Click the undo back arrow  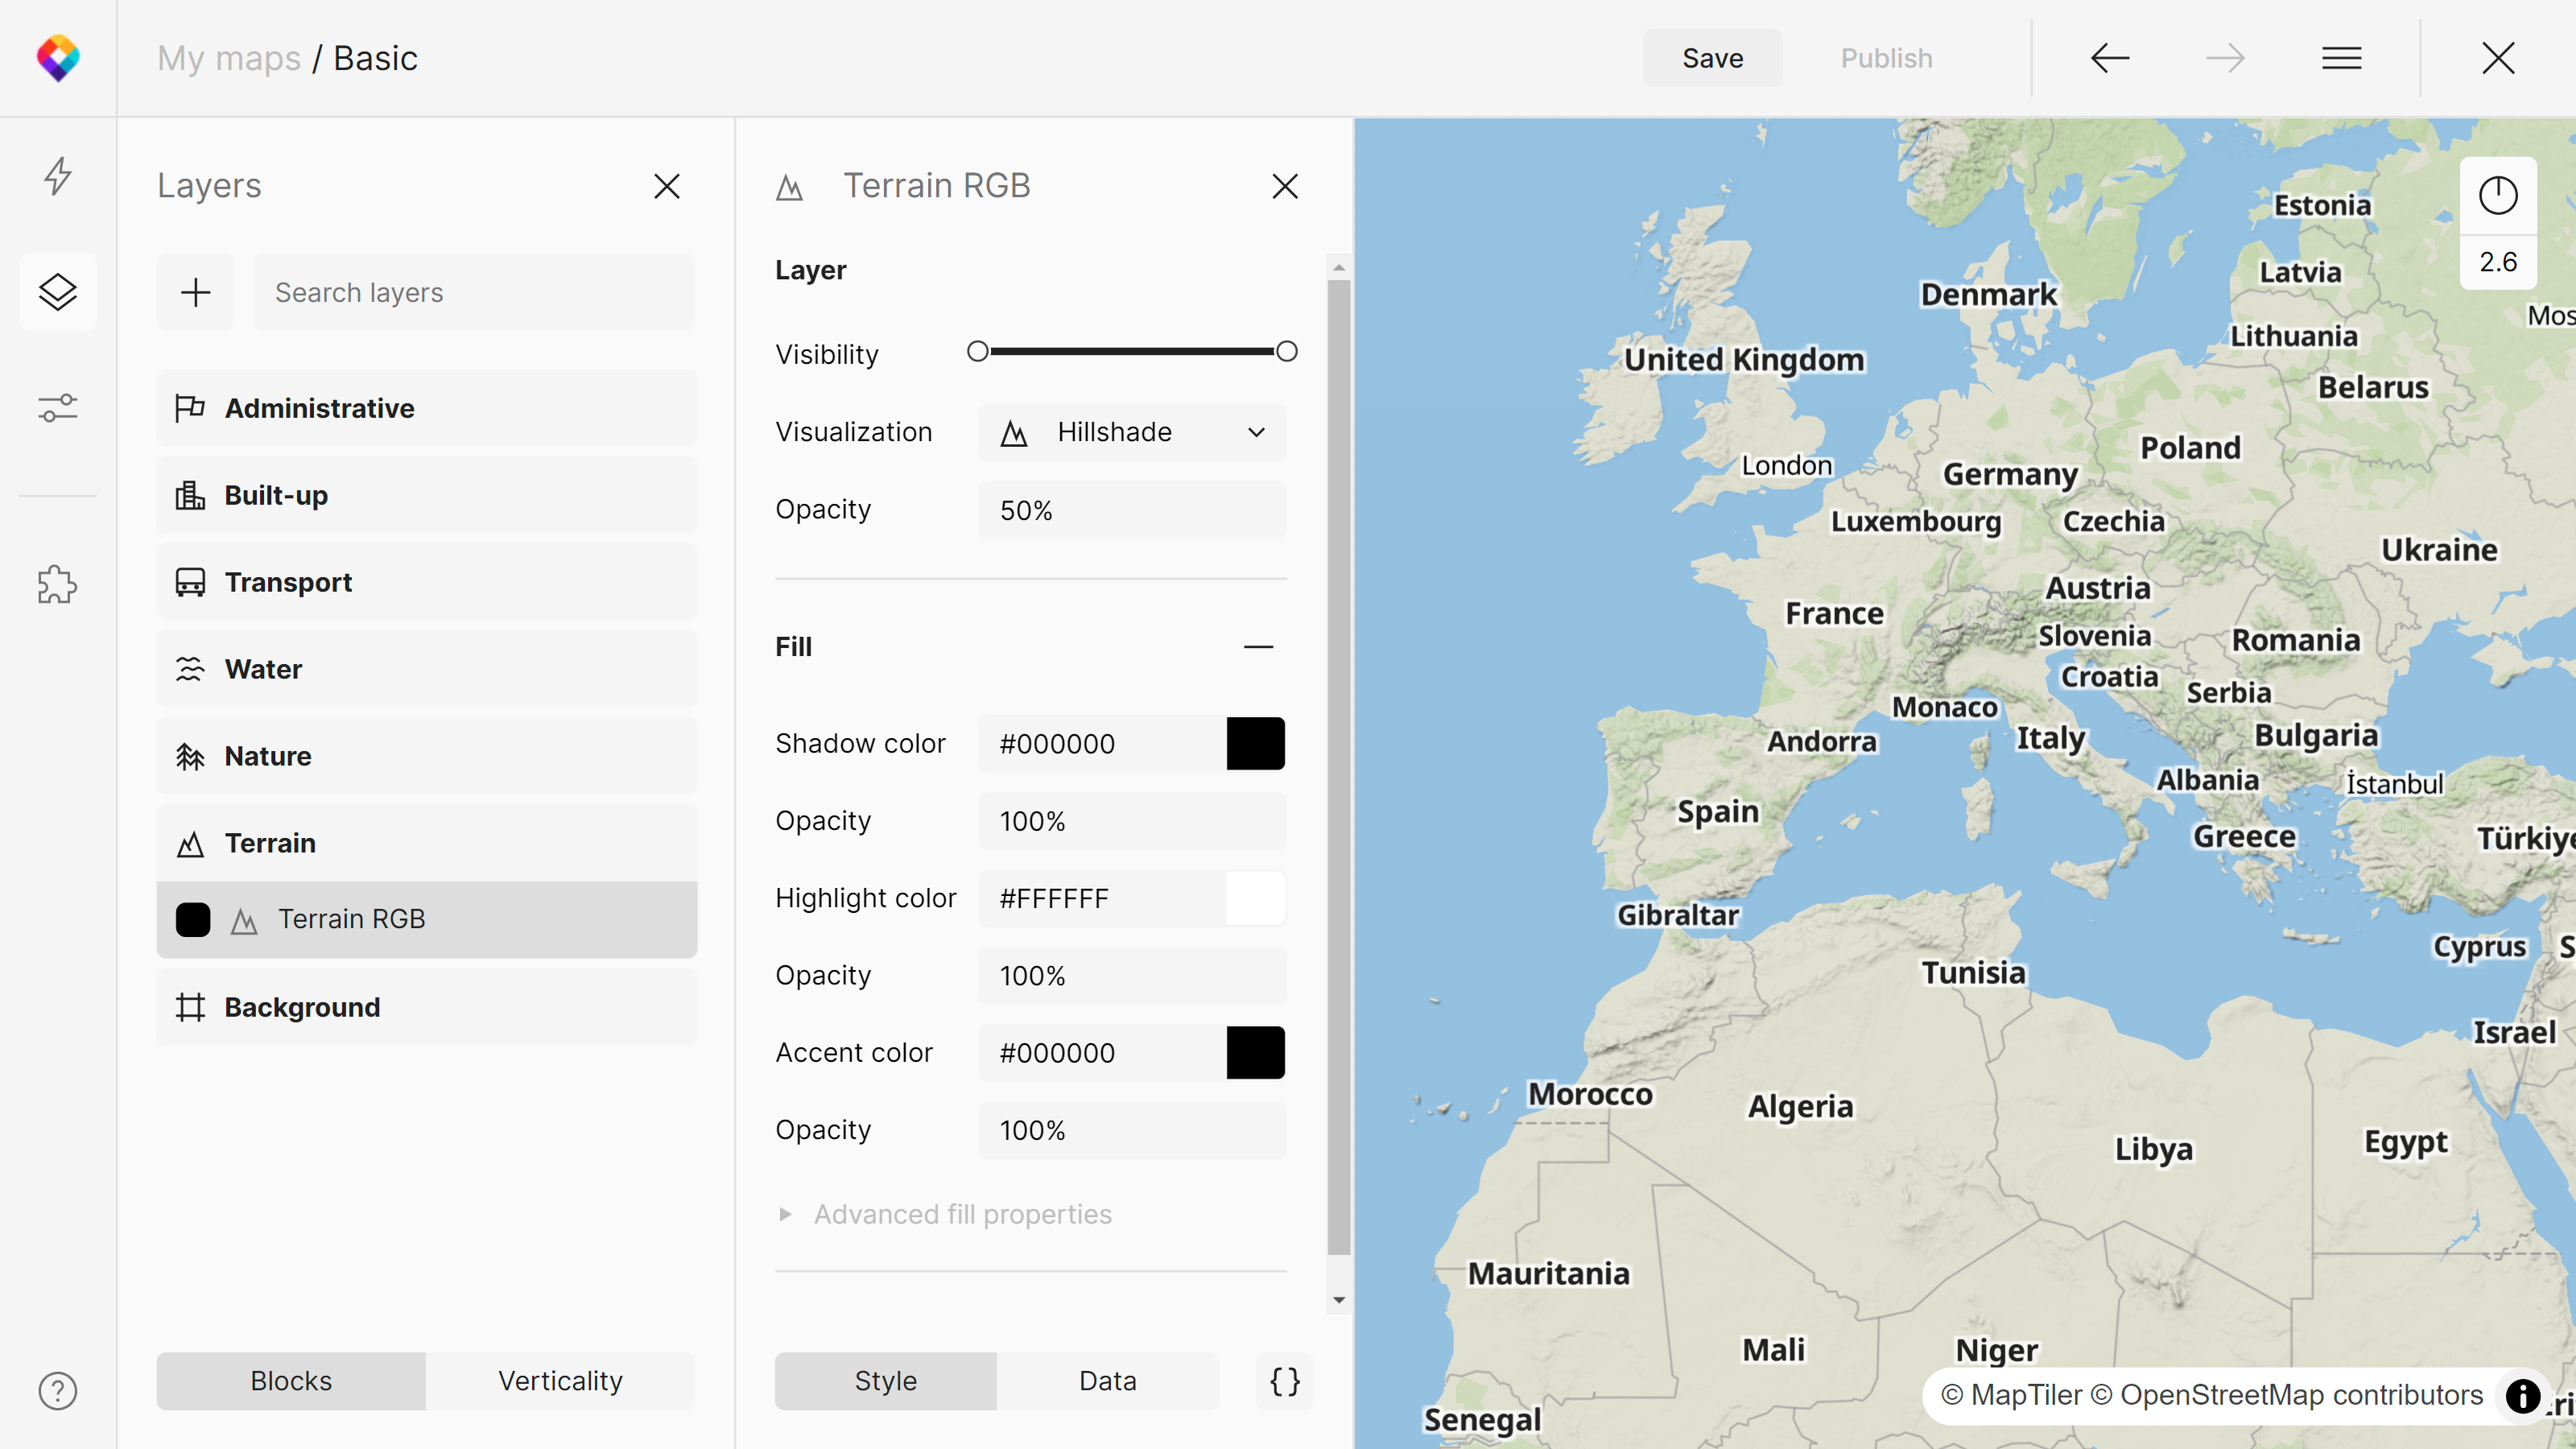pos(2110,58)
